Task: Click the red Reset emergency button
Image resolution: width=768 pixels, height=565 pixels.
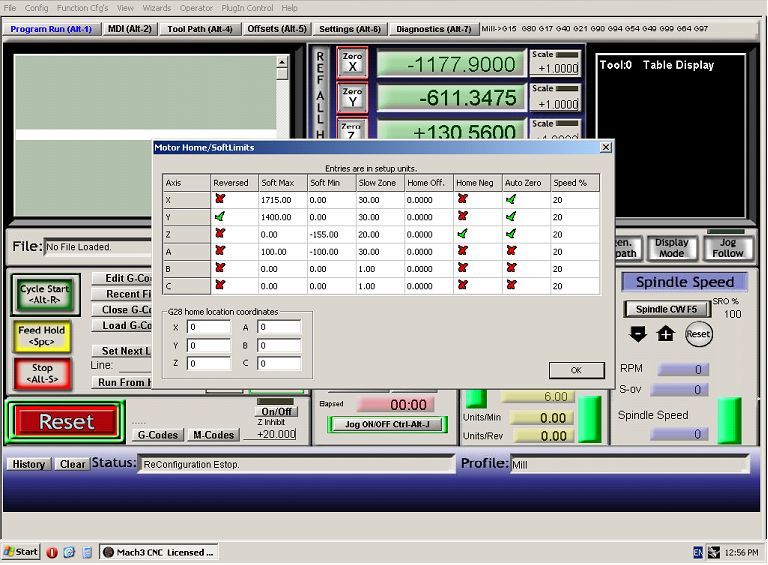Action: [x=66, y=422]
